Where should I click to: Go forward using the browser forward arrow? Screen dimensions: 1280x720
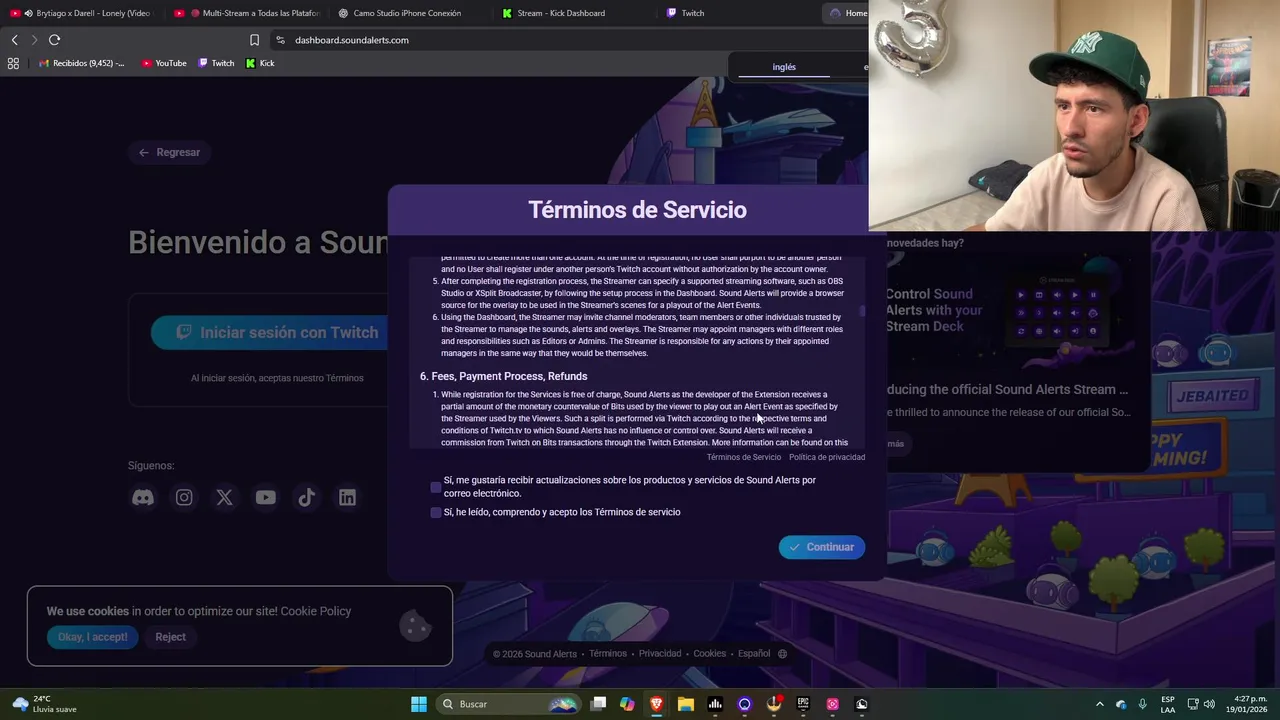(34, 40)
